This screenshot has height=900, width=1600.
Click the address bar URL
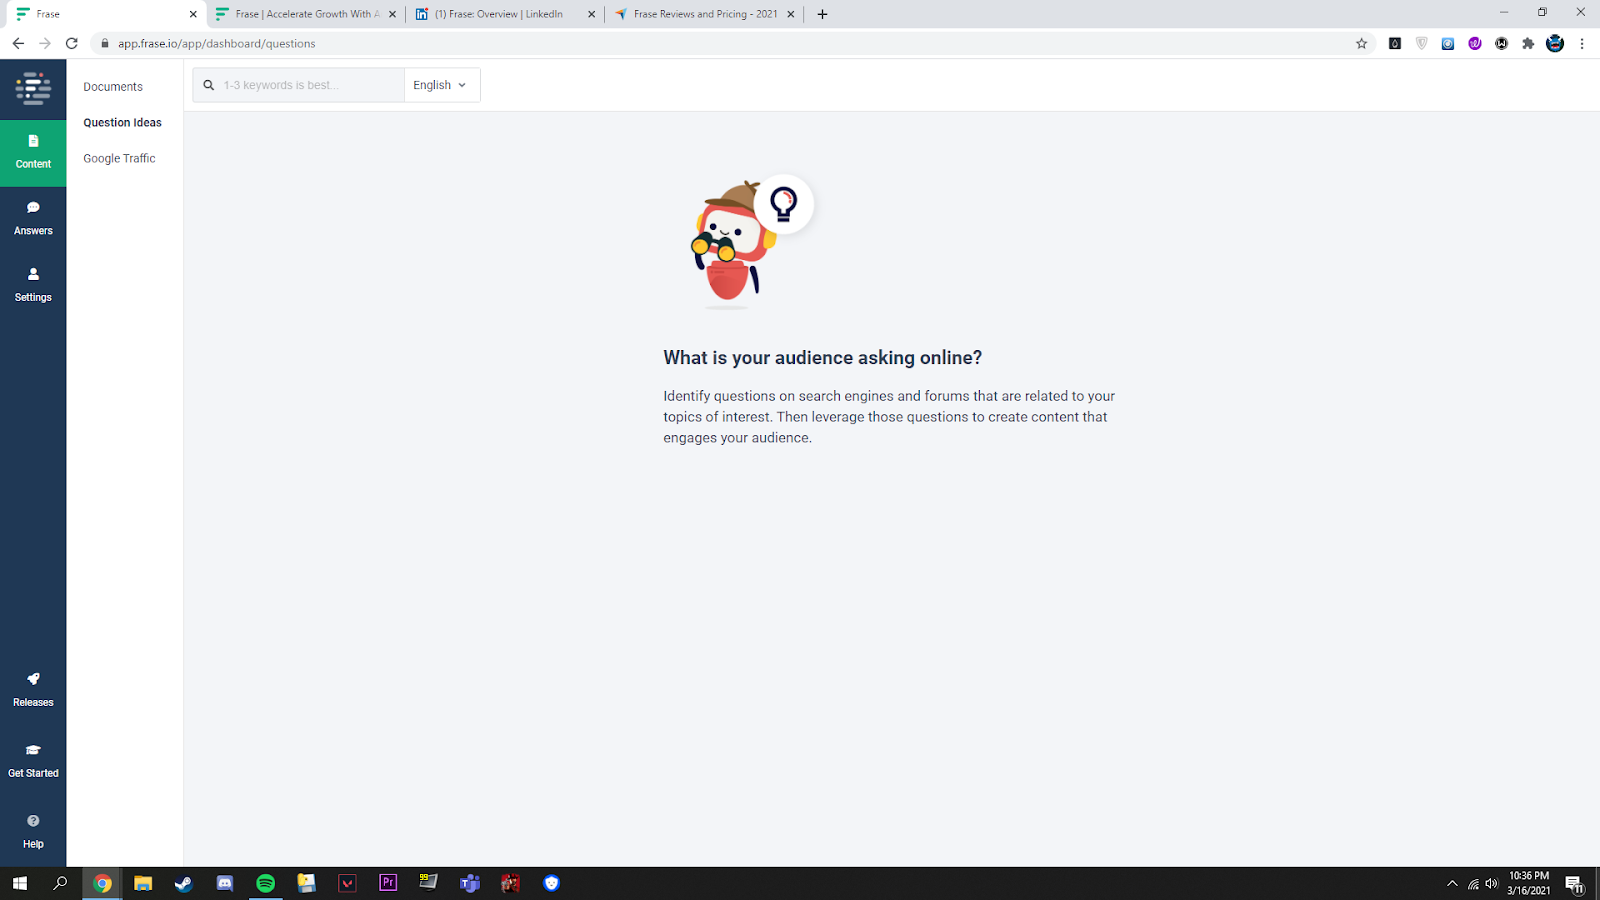click(216, 44)
